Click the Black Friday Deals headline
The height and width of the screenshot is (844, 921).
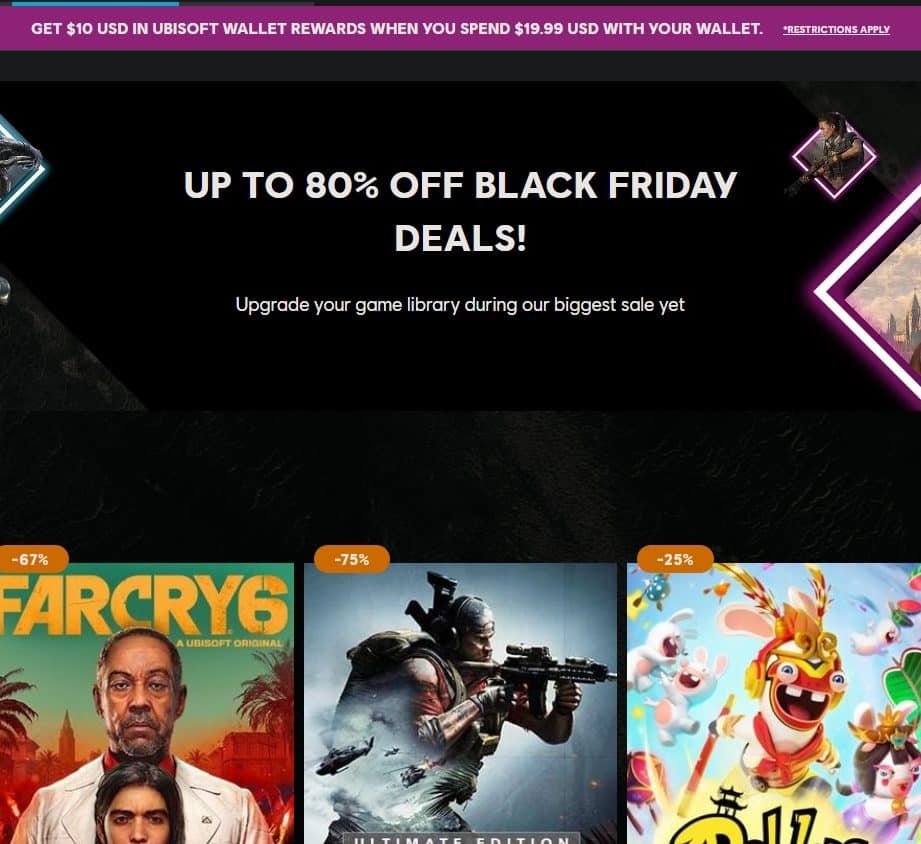point(460,211)
